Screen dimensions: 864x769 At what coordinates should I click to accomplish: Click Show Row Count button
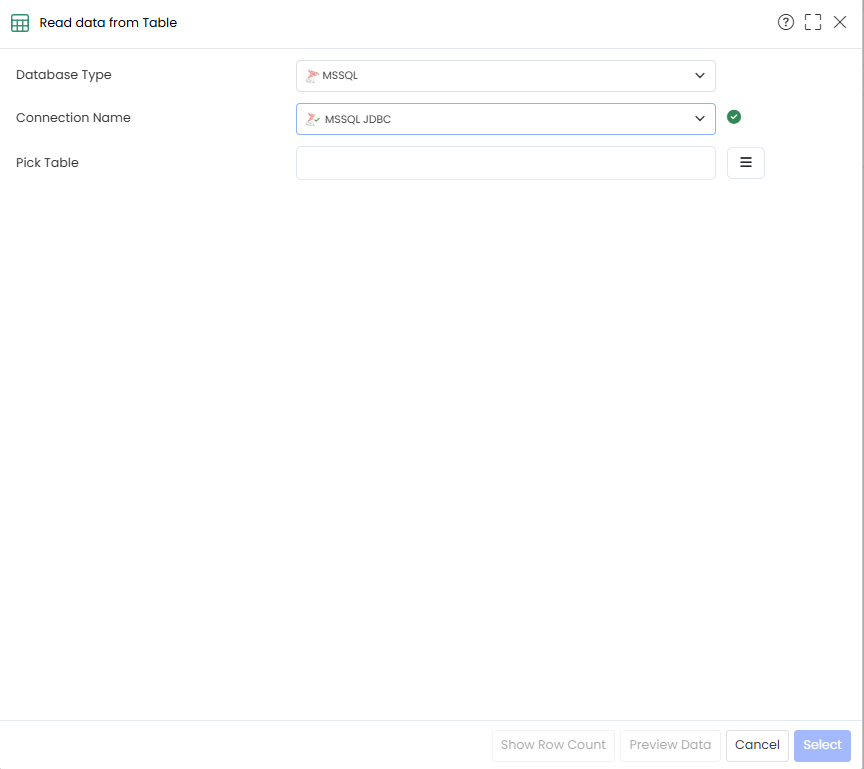coord(553,745)
